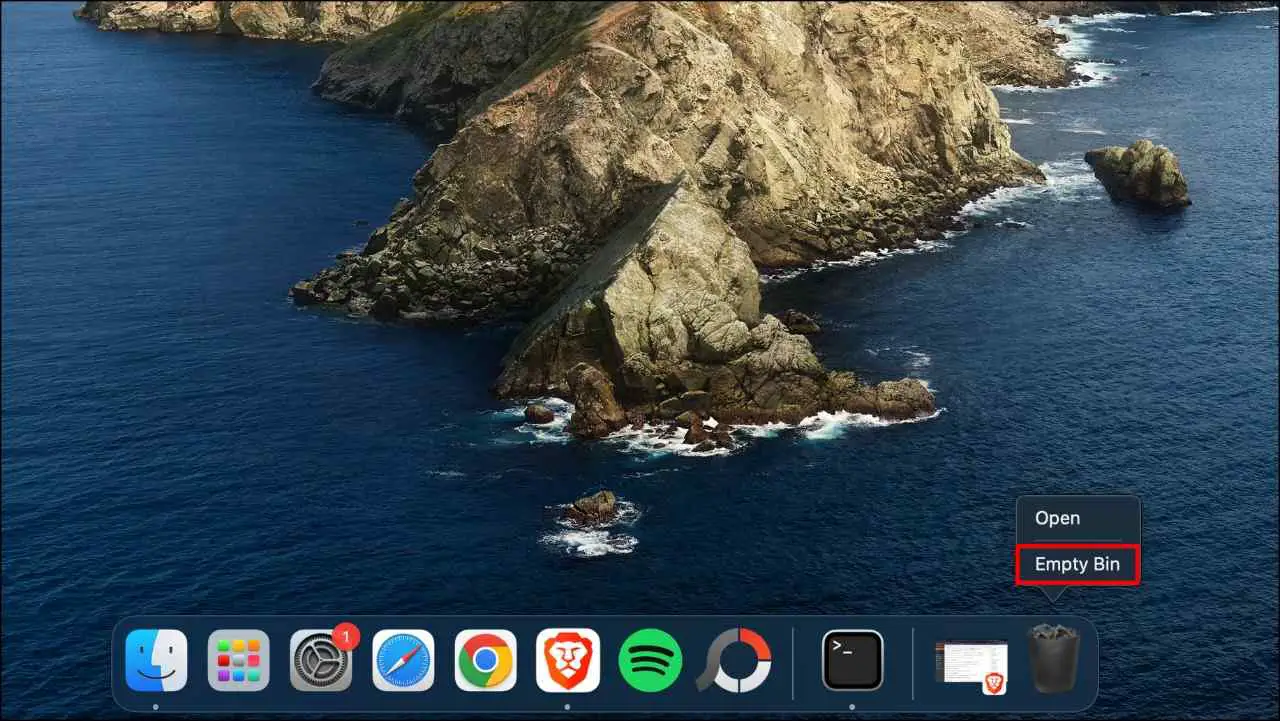Open Launchpad in the Dock
Viewport: 1280px width, 721px height.
point(238,660)
